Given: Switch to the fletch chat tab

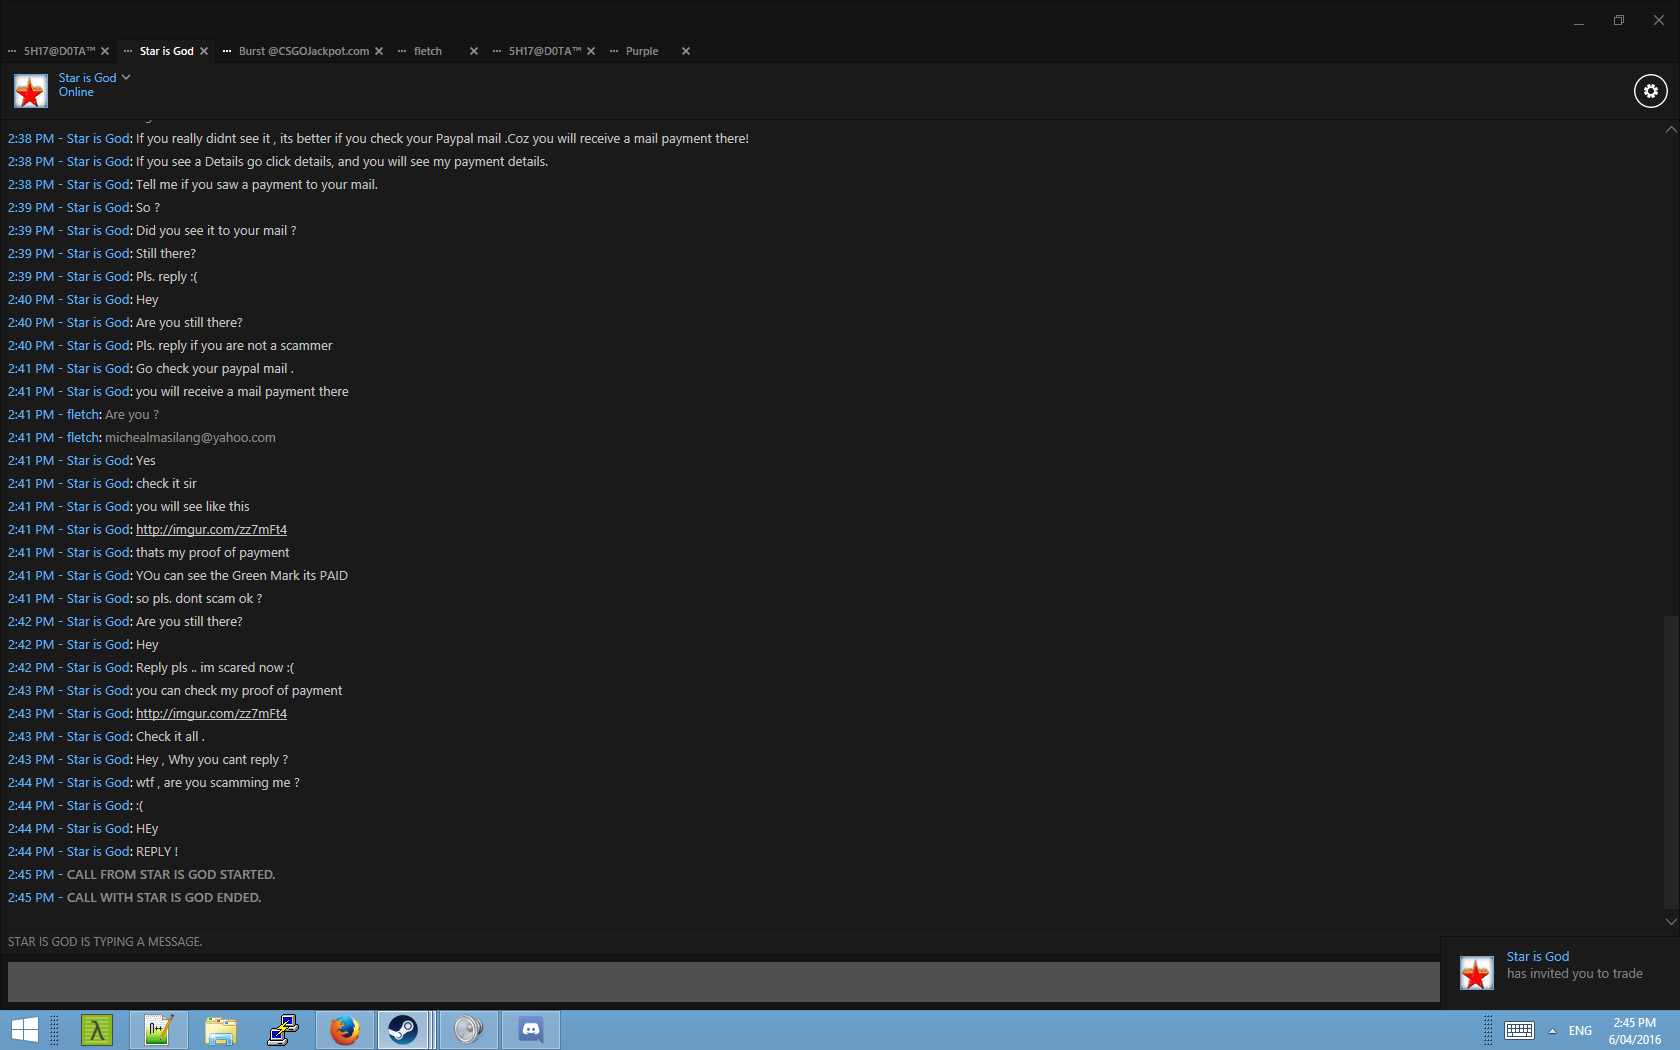Looking at the screenshot, I should click(x=428, y=51).
